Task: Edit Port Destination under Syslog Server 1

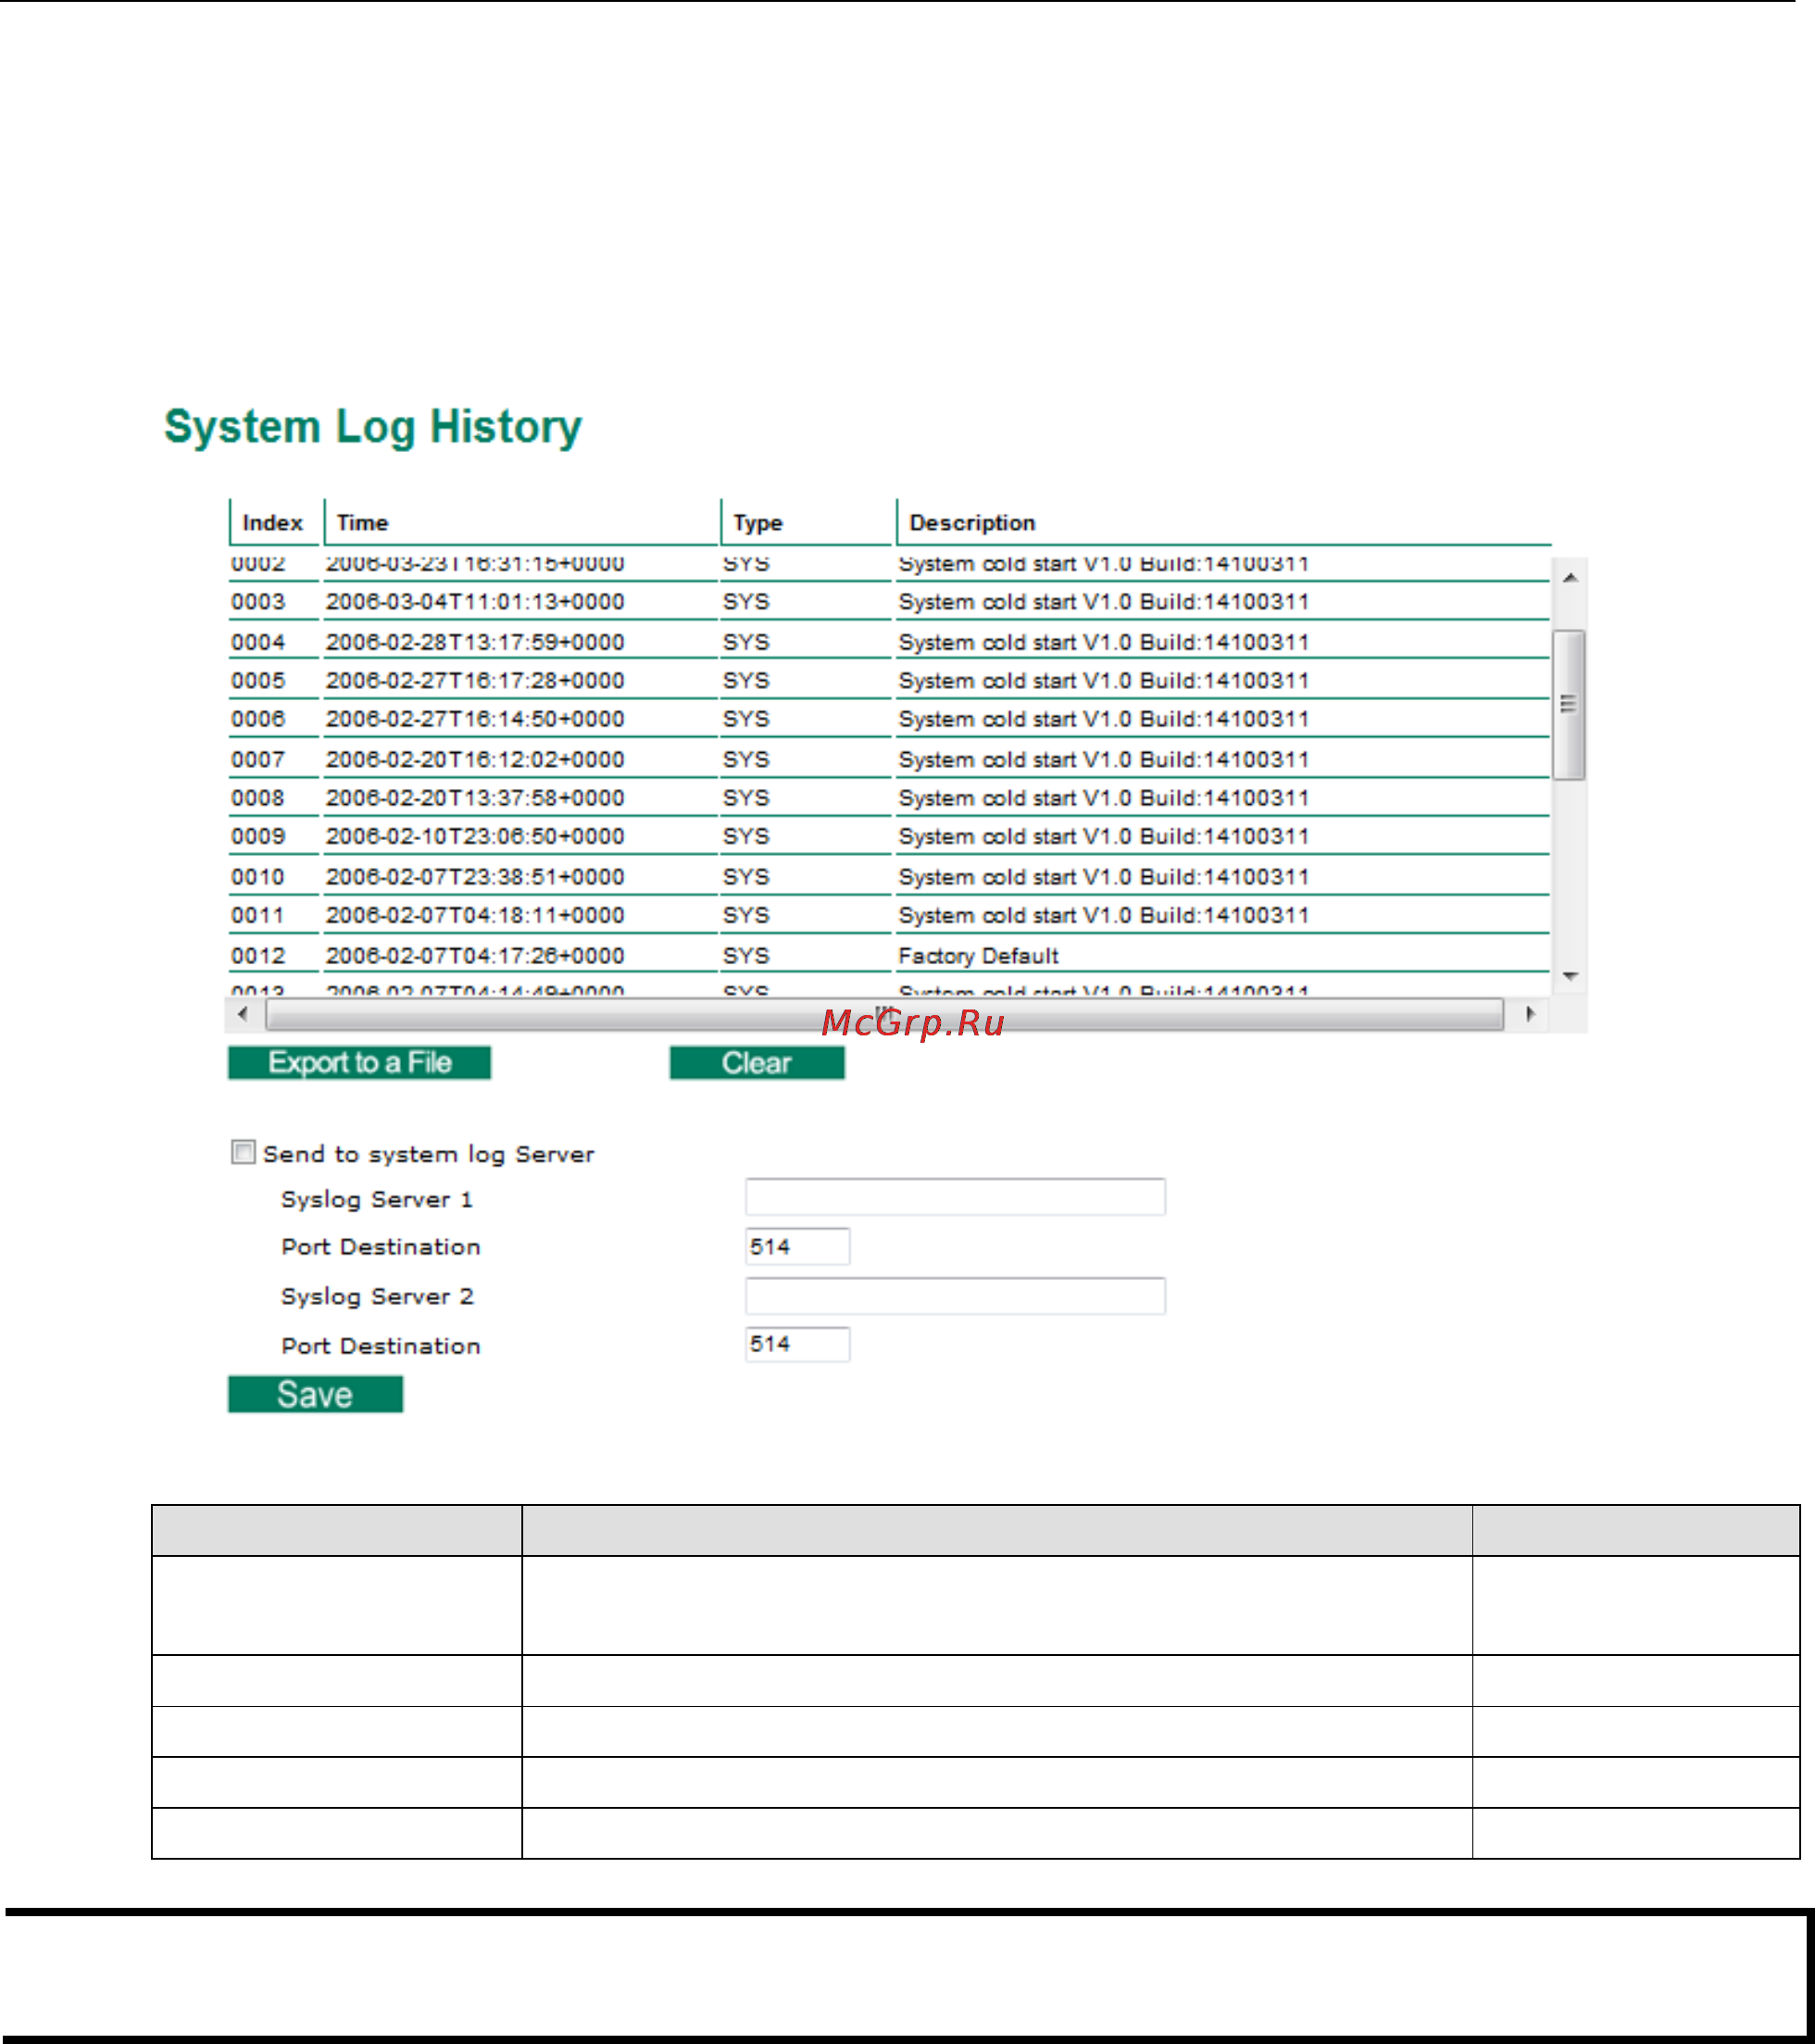Action: [798, 1246]
